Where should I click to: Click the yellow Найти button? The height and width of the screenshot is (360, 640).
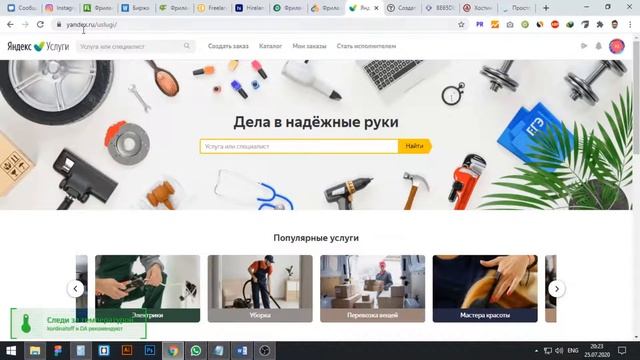pyautogui.click(x=415, y=146)
